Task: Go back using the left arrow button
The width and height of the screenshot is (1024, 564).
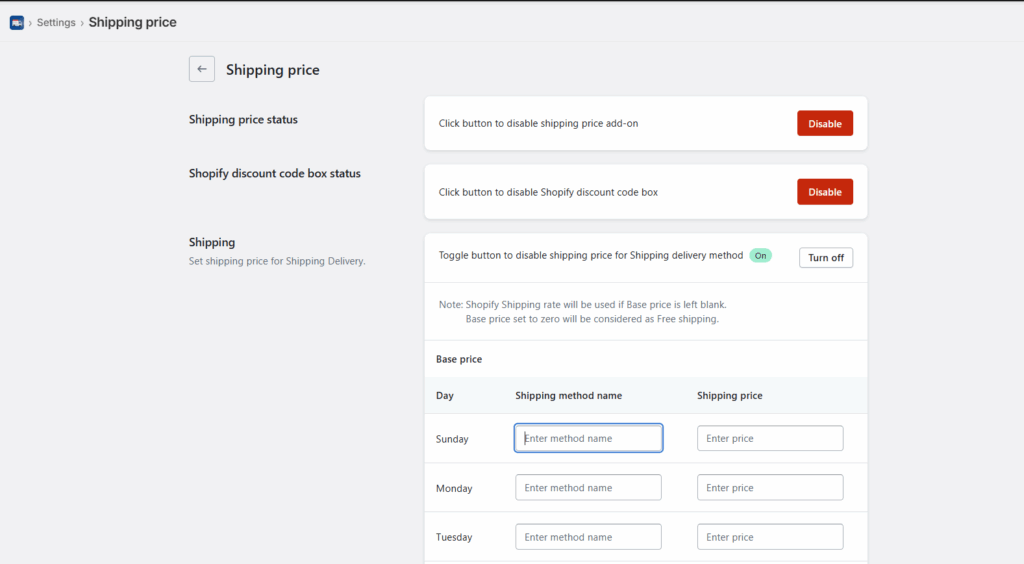Action: (x=202, y=69)
